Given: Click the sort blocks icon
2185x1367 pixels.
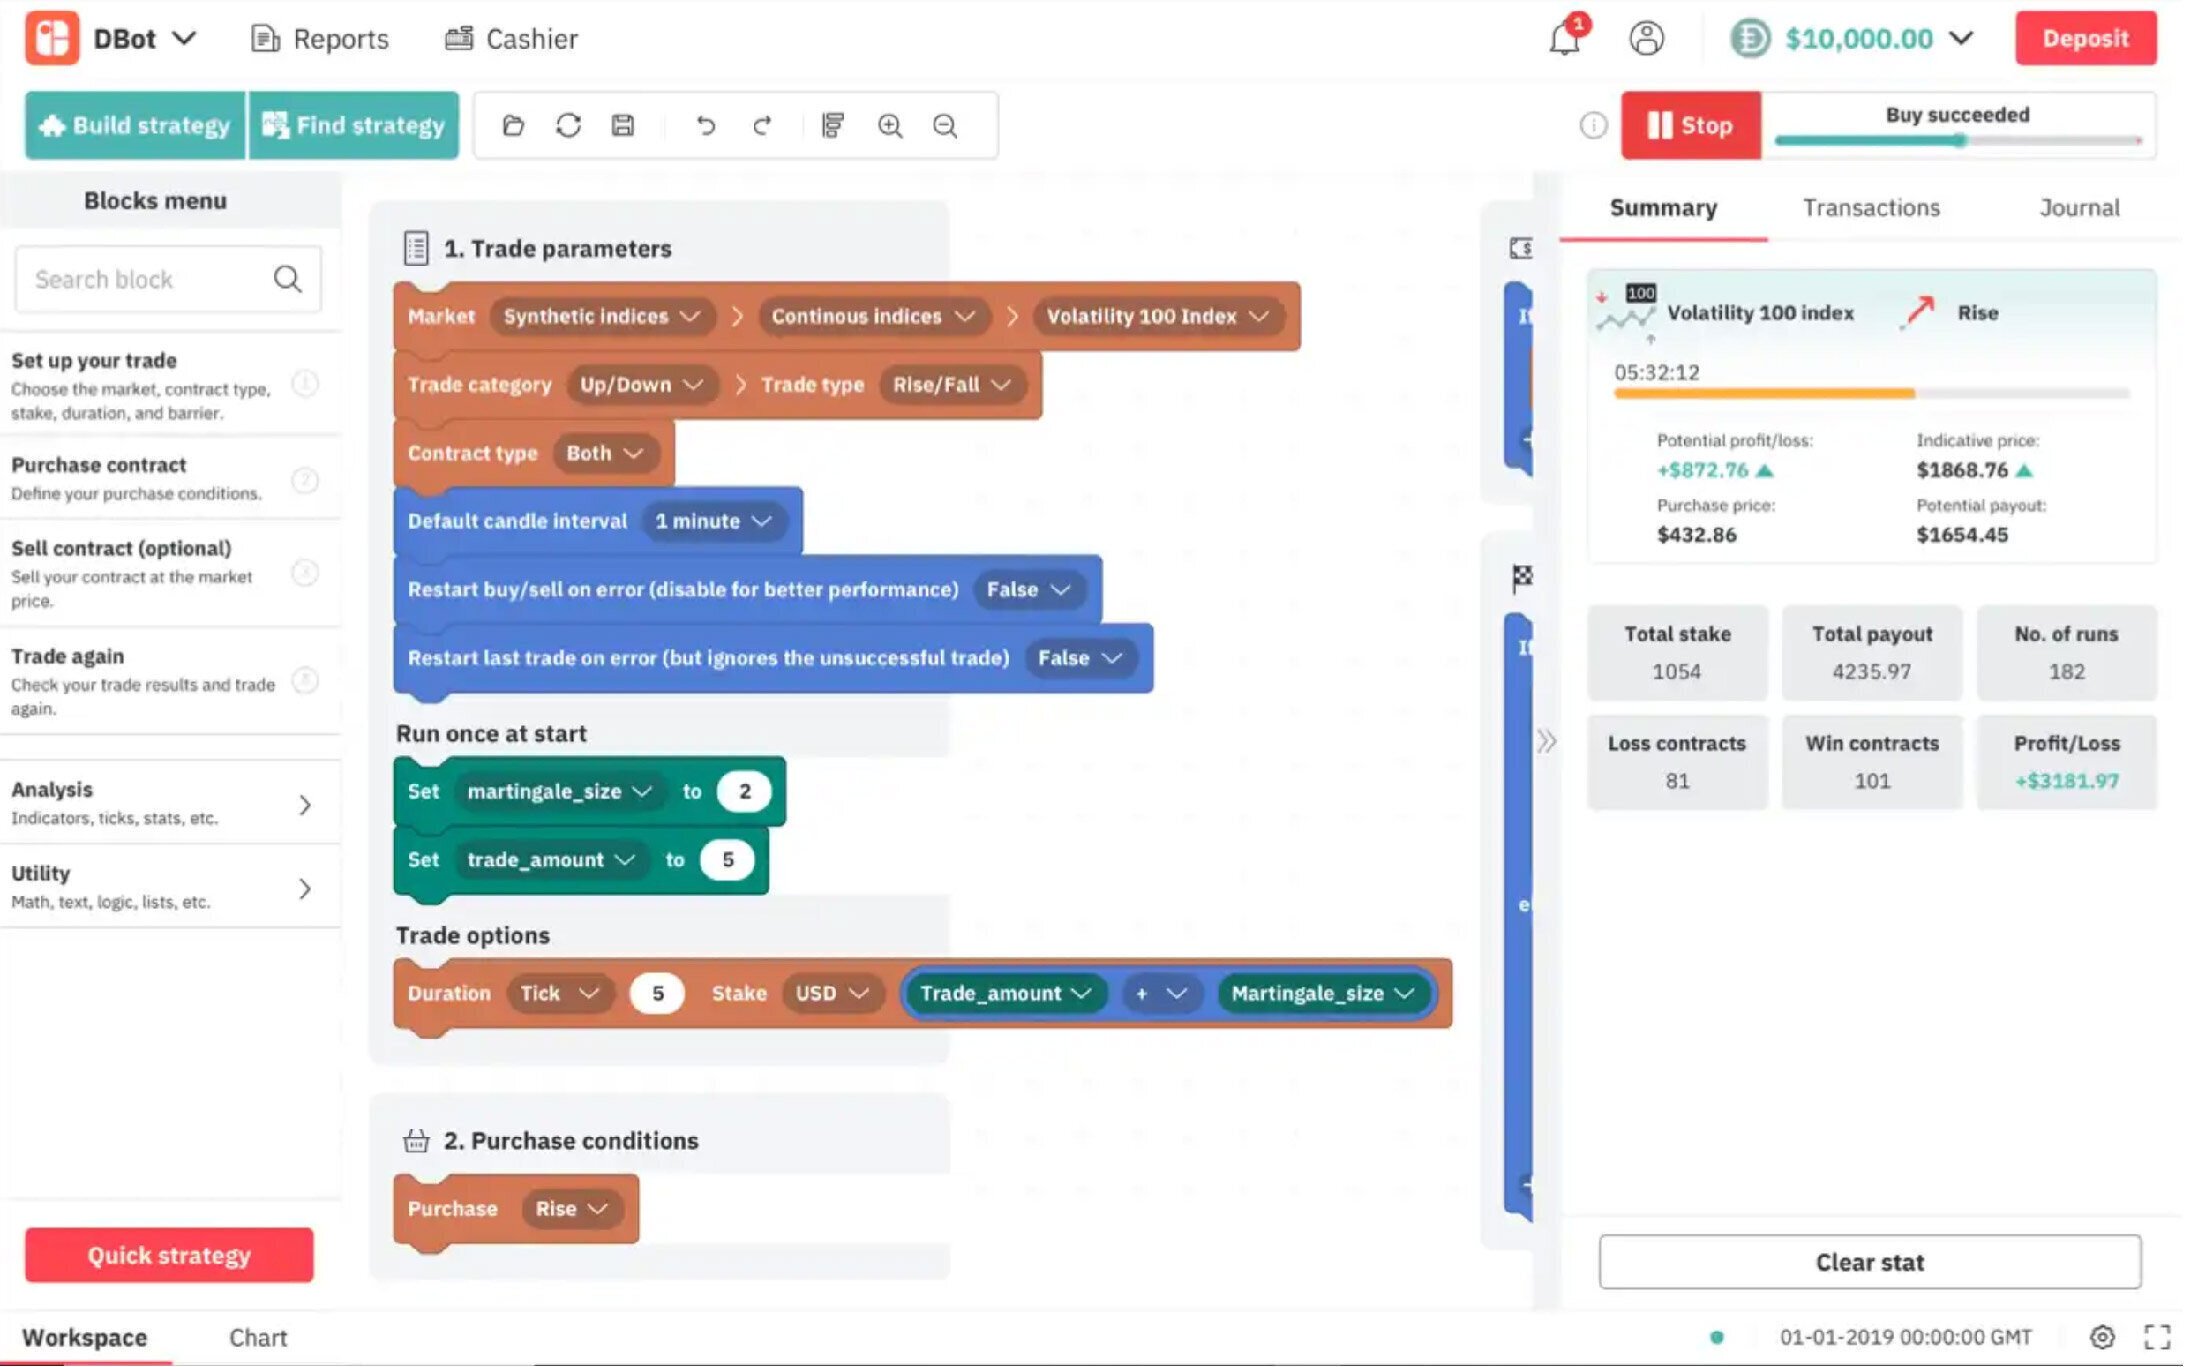Looking at the screenshot, I should [x=832, y=125].
